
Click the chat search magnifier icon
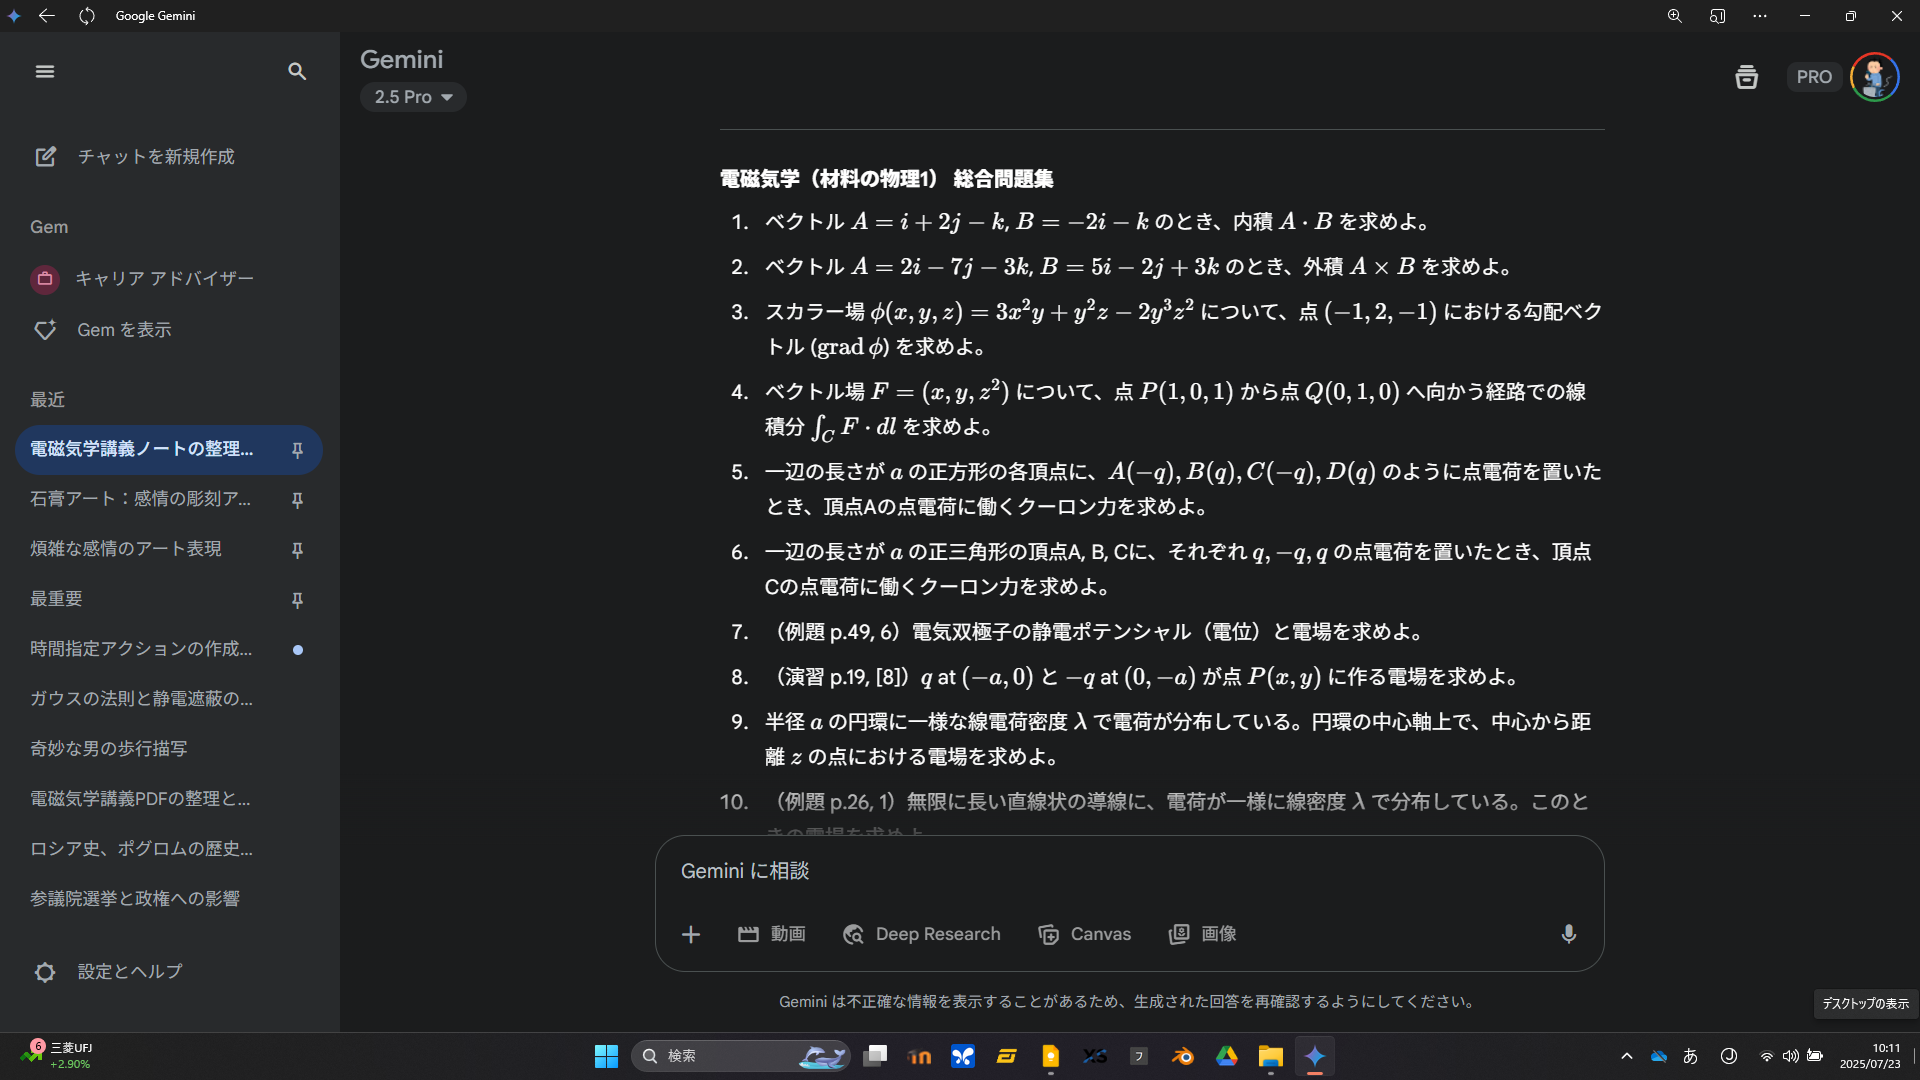pyautogui.click(x=297, y=71)
